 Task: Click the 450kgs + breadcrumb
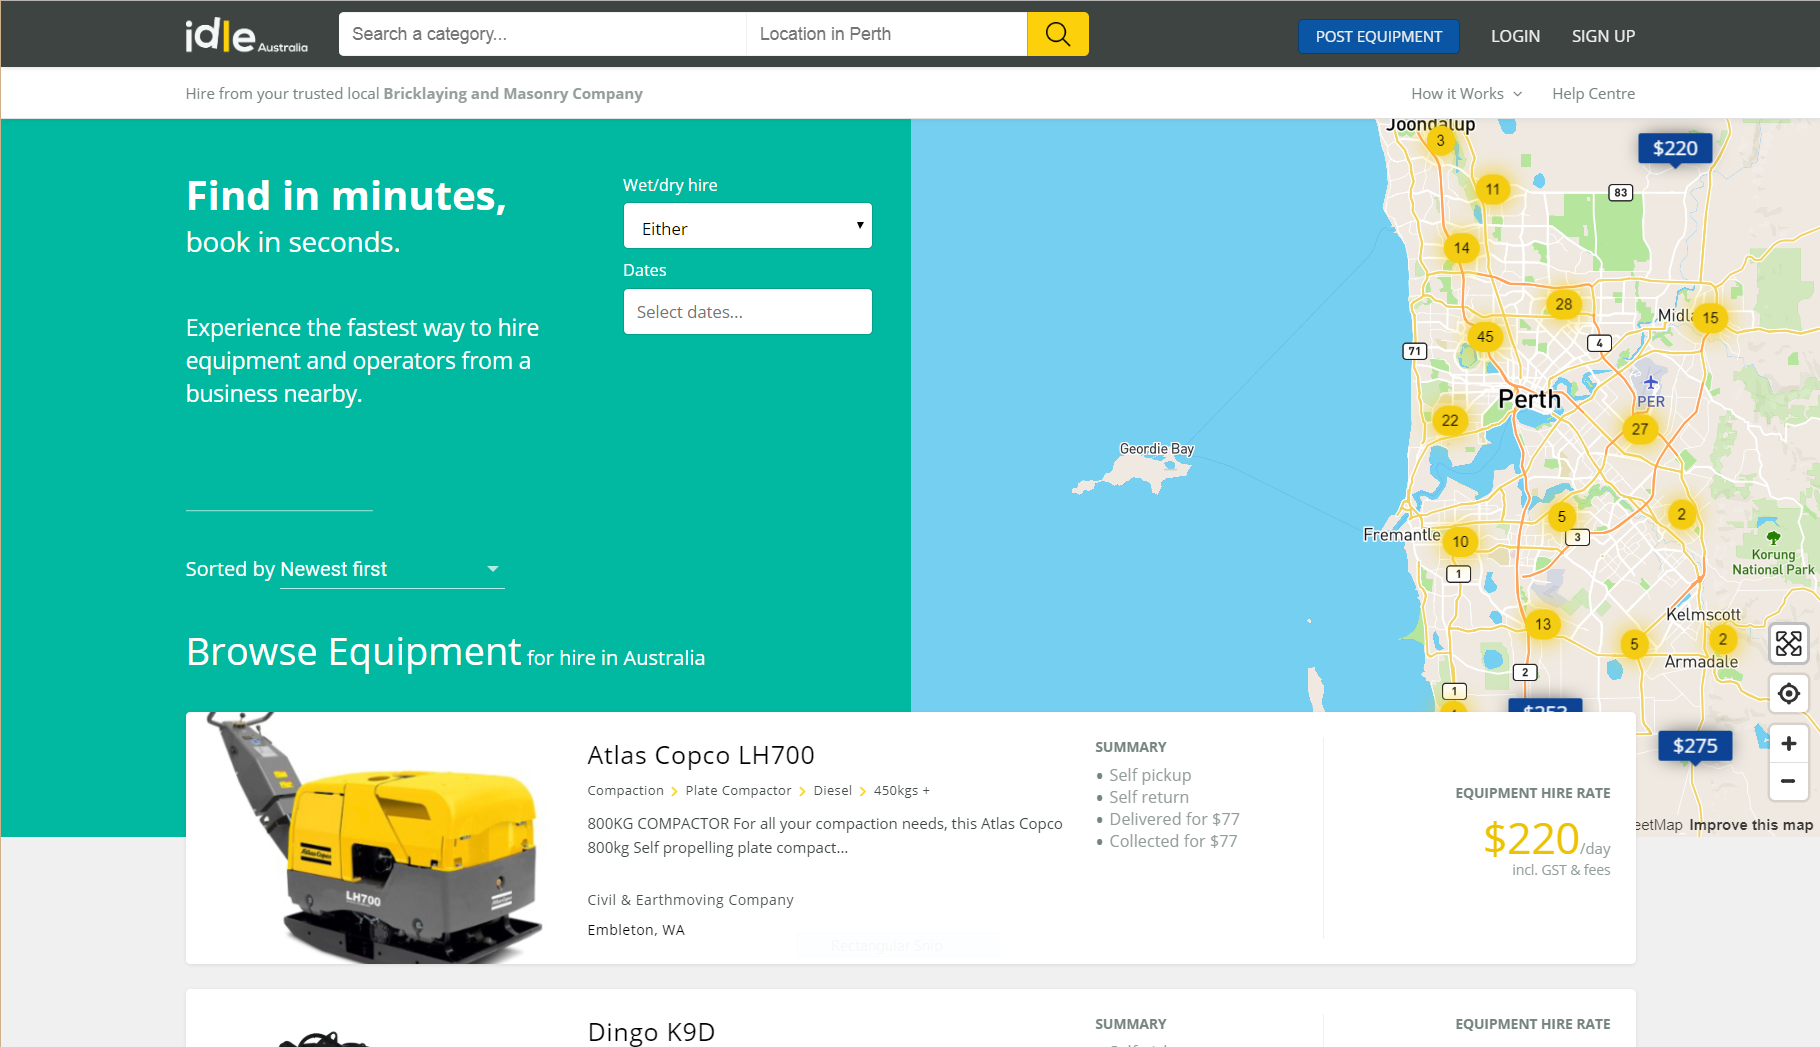tap(901, 790)
